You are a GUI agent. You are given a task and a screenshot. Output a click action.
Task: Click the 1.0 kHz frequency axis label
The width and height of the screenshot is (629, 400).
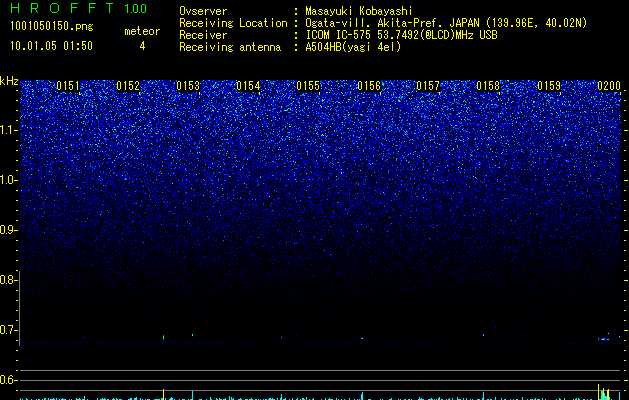(8, 180)
